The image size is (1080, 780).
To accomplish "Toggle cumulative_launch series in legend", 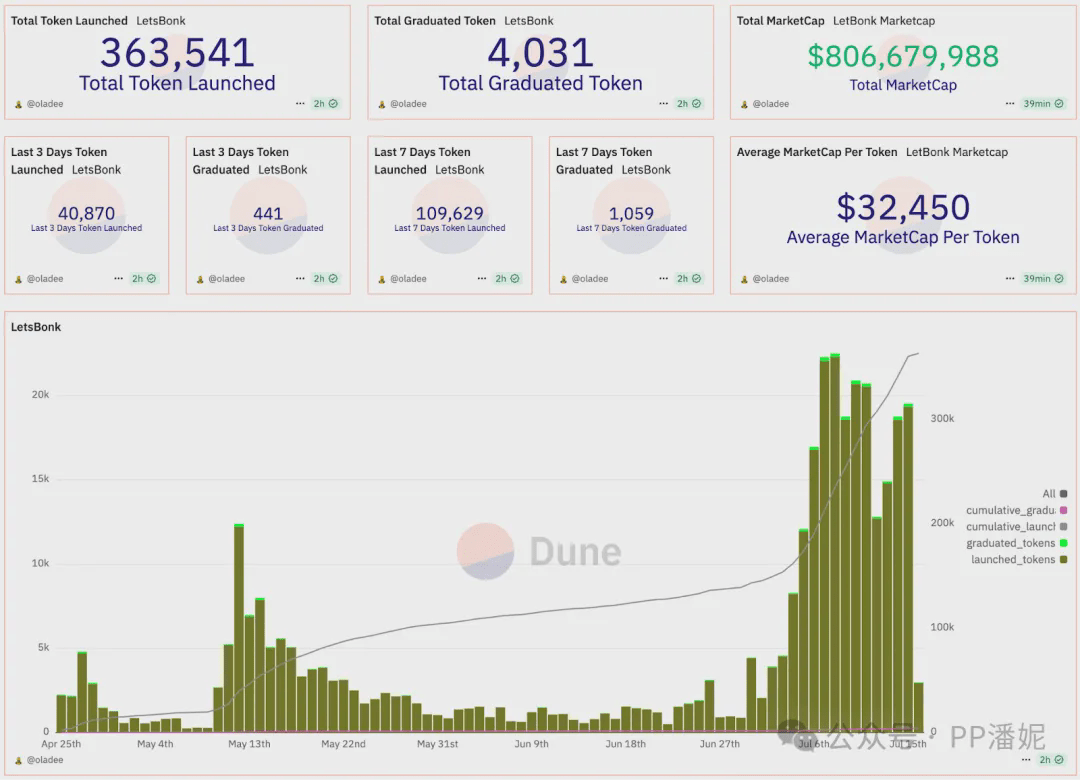I will tap(1017, 526).
